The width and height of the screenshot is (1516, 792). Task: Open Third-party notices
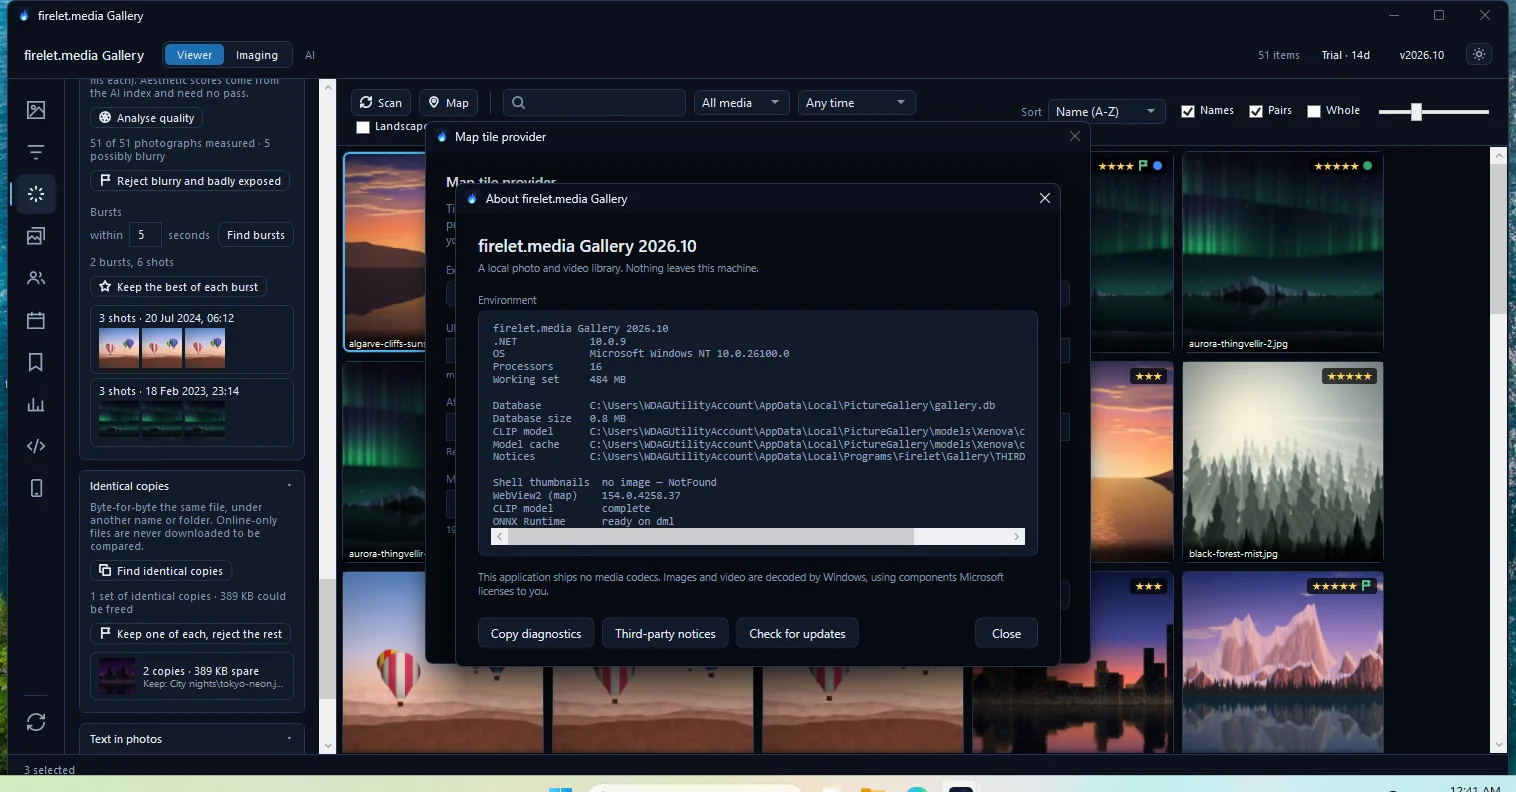point(665,634)
